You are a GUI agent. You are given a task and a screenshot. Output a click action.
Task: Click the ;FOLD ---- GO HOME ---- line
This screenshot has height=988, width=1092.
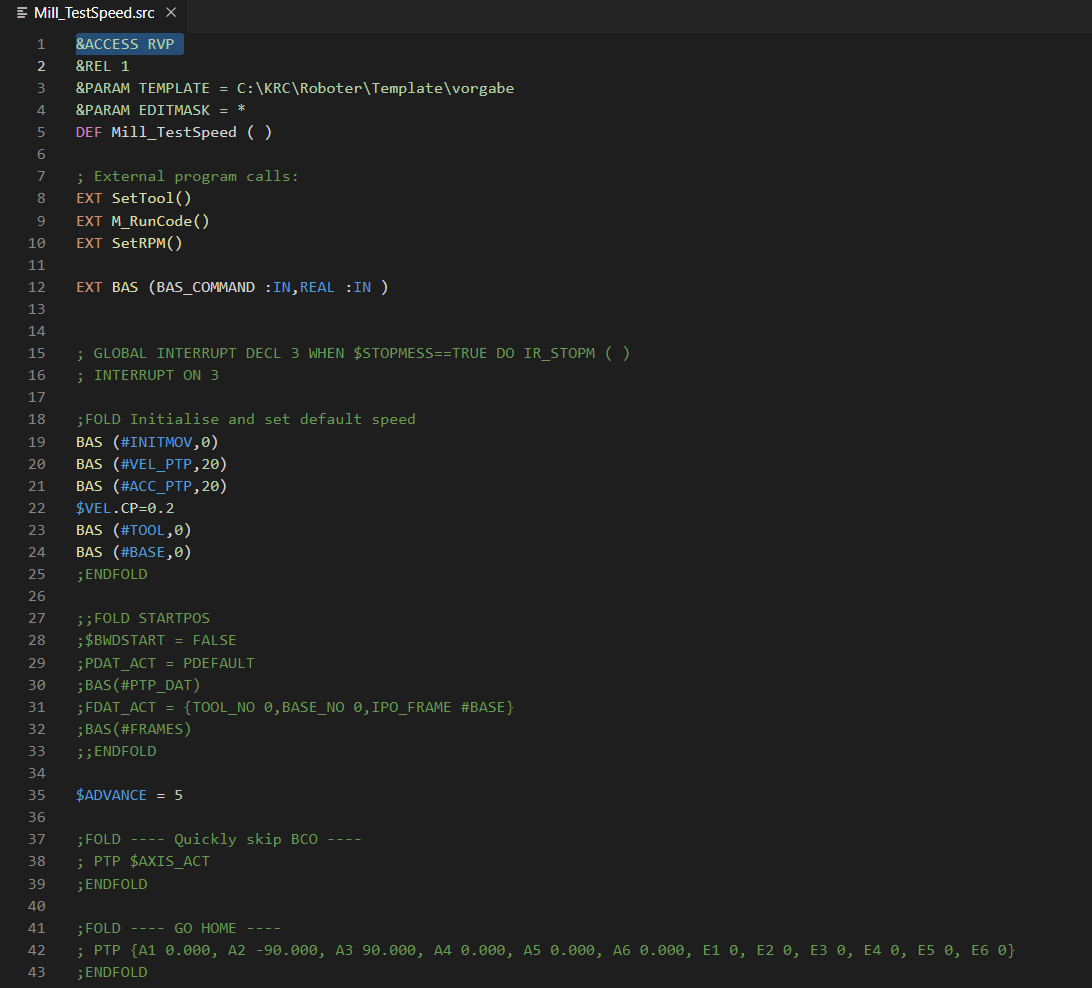click(178, 928)
